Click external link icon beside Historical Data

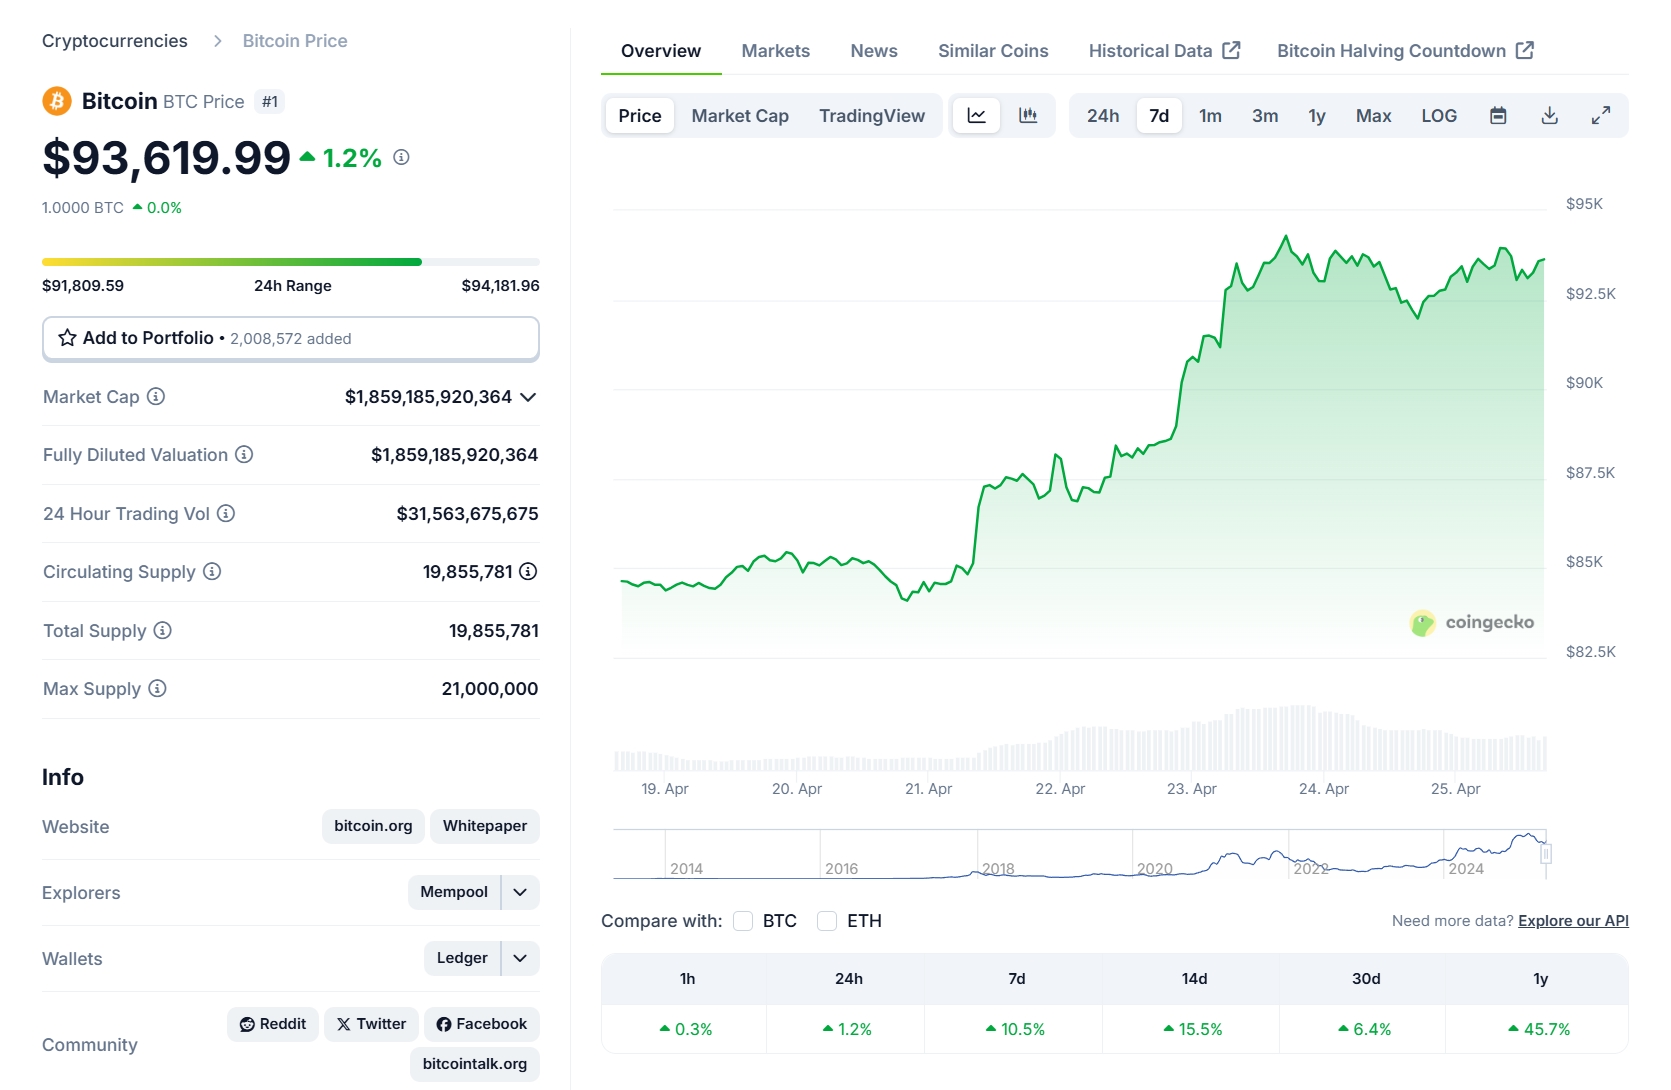point(1231,50)
